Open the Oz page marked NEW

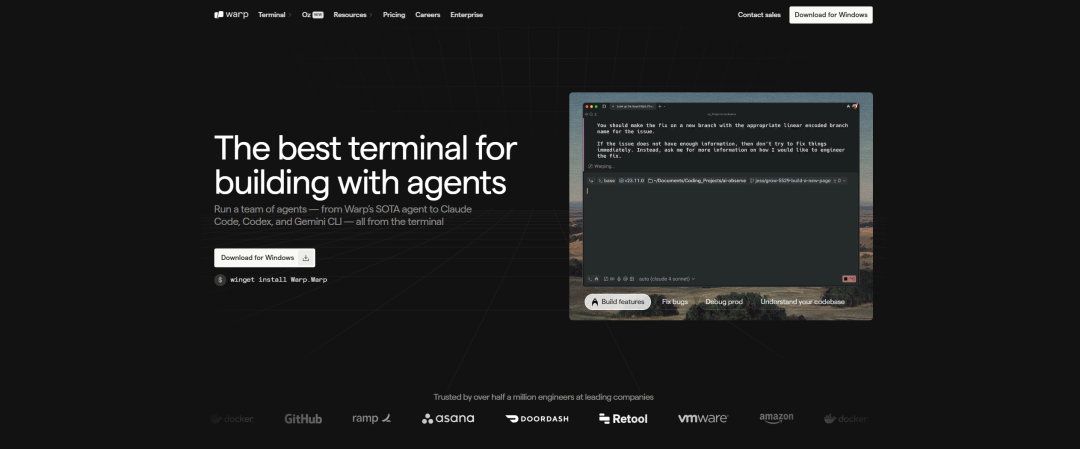(x=312, y=14)
